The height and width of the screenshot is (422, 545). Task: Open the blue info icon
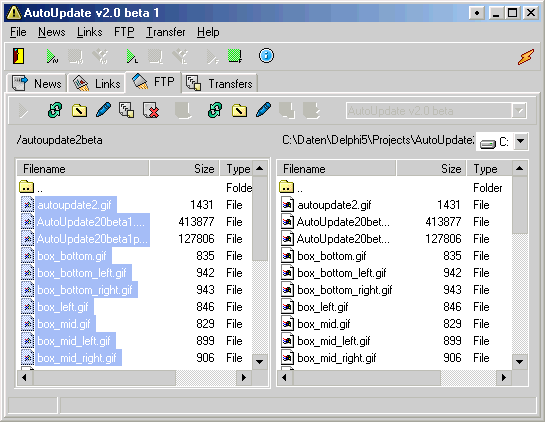coord(266,56)
